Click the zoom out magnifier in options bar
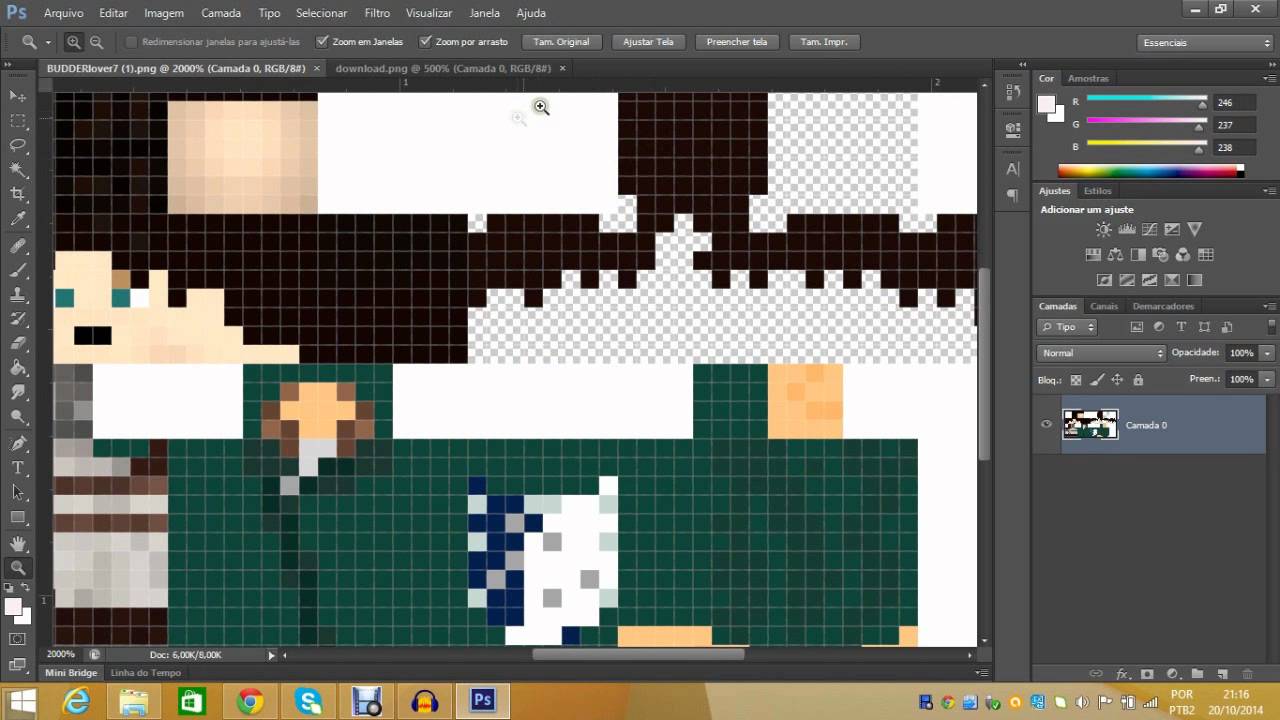This screenshot has height=720, width=1280. click(x=97, y=42)
